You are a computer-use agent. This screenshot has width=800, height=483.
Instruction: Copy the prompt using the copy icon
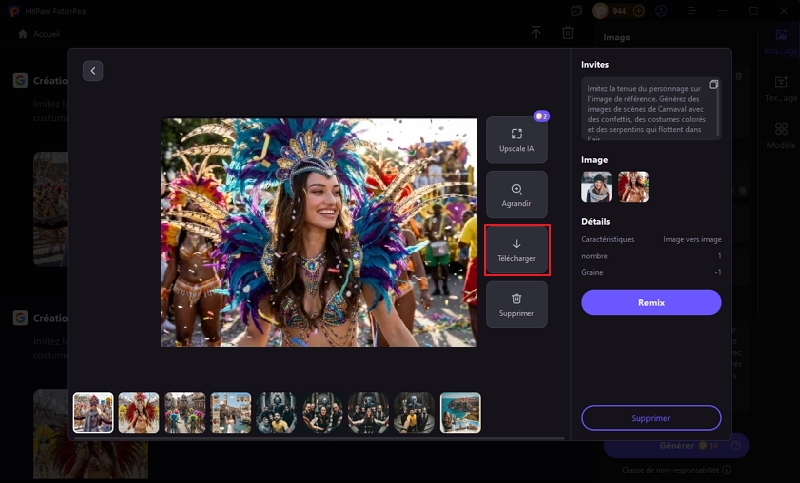point(713,84)
